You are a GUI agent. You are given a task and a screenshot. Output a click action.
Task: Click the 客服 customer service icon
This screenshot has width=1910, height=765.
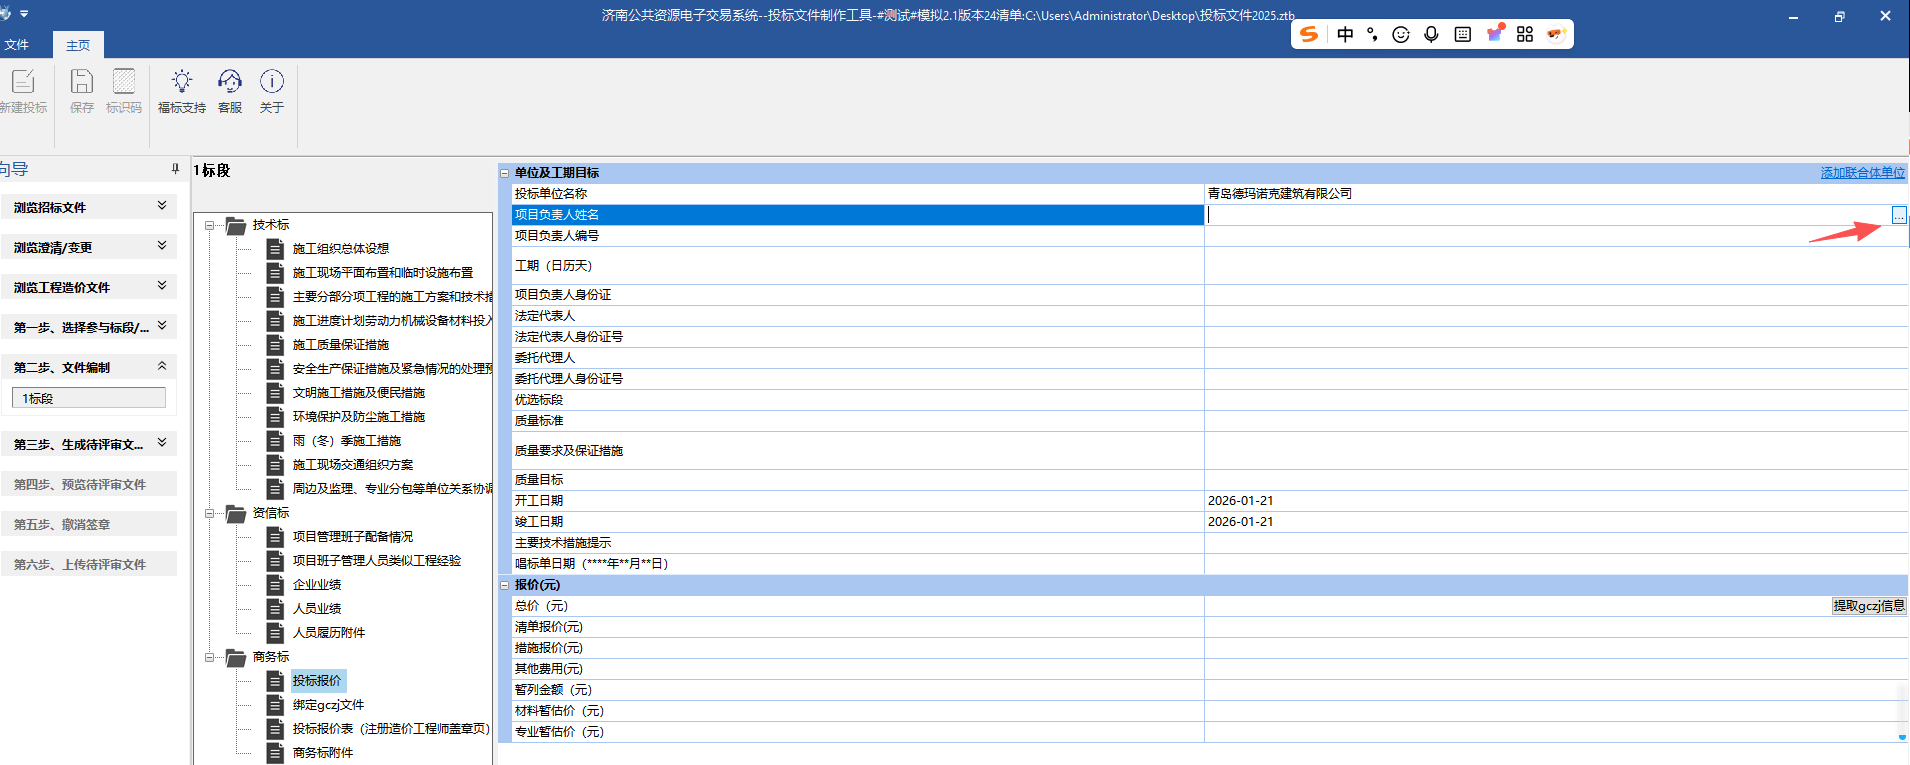(x=230, y=82)
